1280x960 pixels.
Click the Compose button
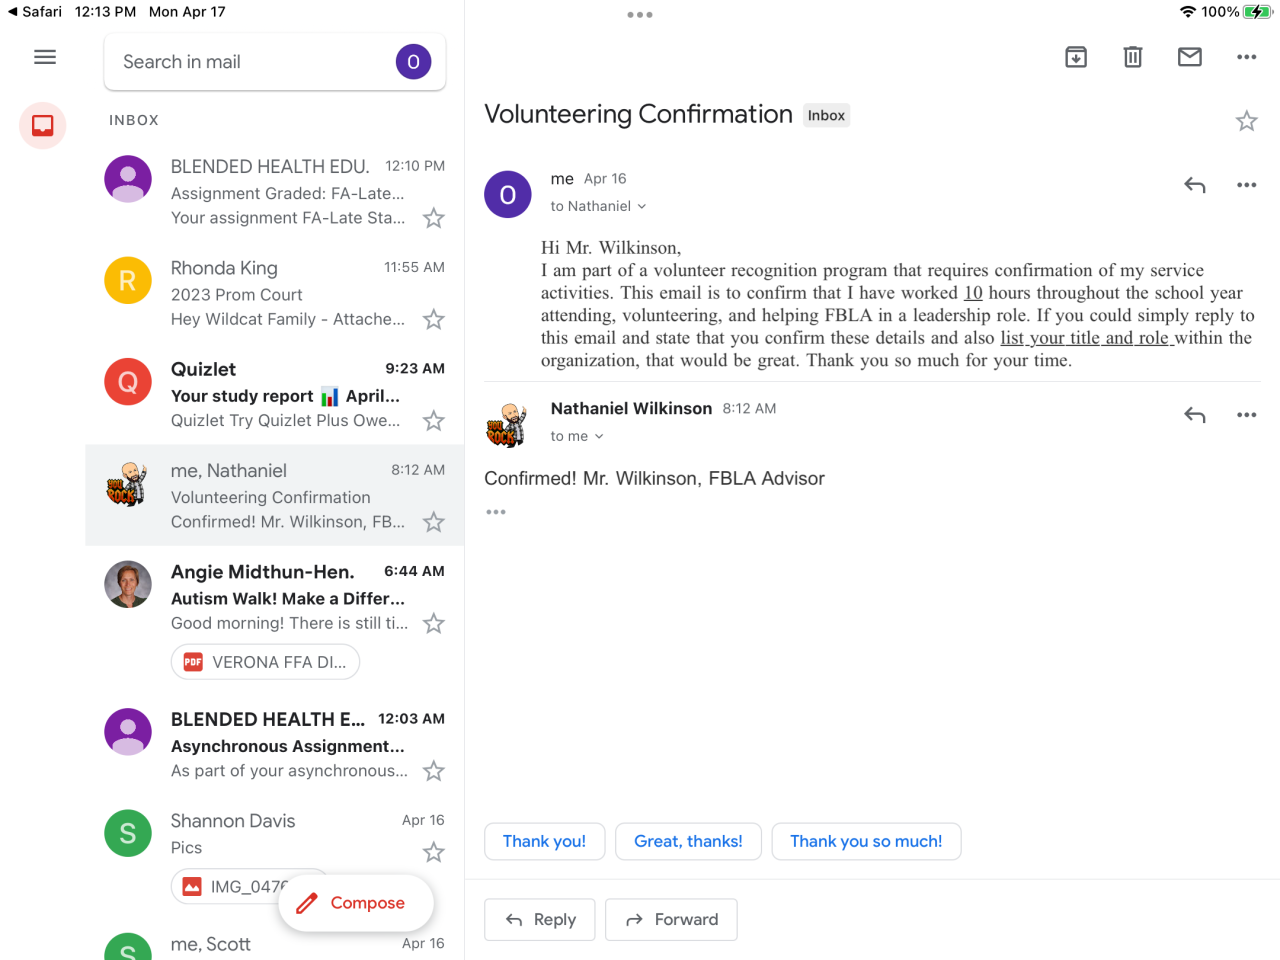355,903
